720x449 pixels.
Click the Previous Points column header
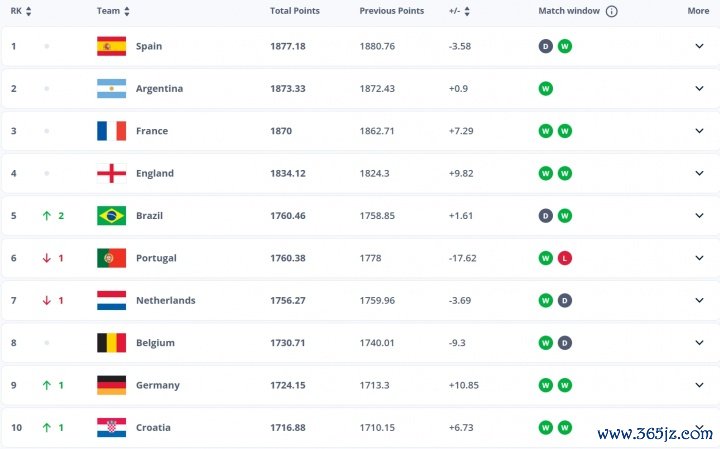tap(391, 11)
